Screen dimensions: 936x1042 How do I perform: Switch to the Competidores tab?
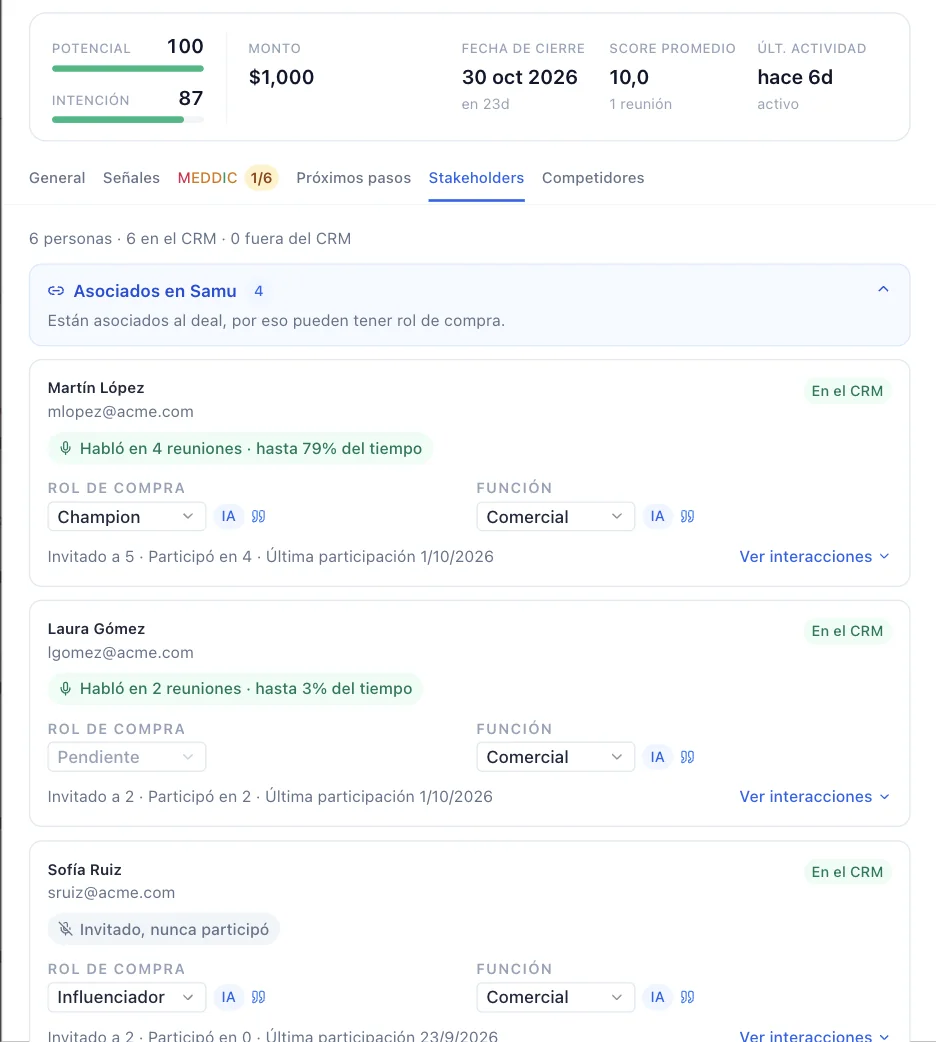tap(593, 178)
